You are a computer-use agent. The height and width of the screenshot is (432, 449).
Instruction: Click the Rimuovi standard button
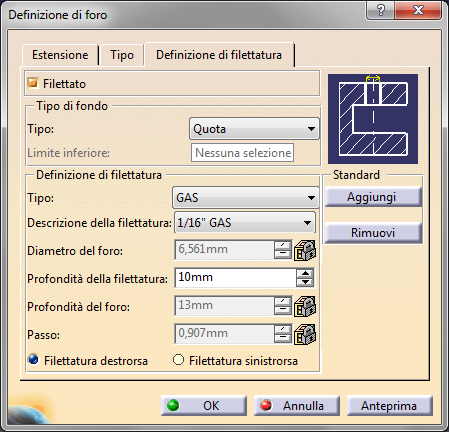(373, 232)
